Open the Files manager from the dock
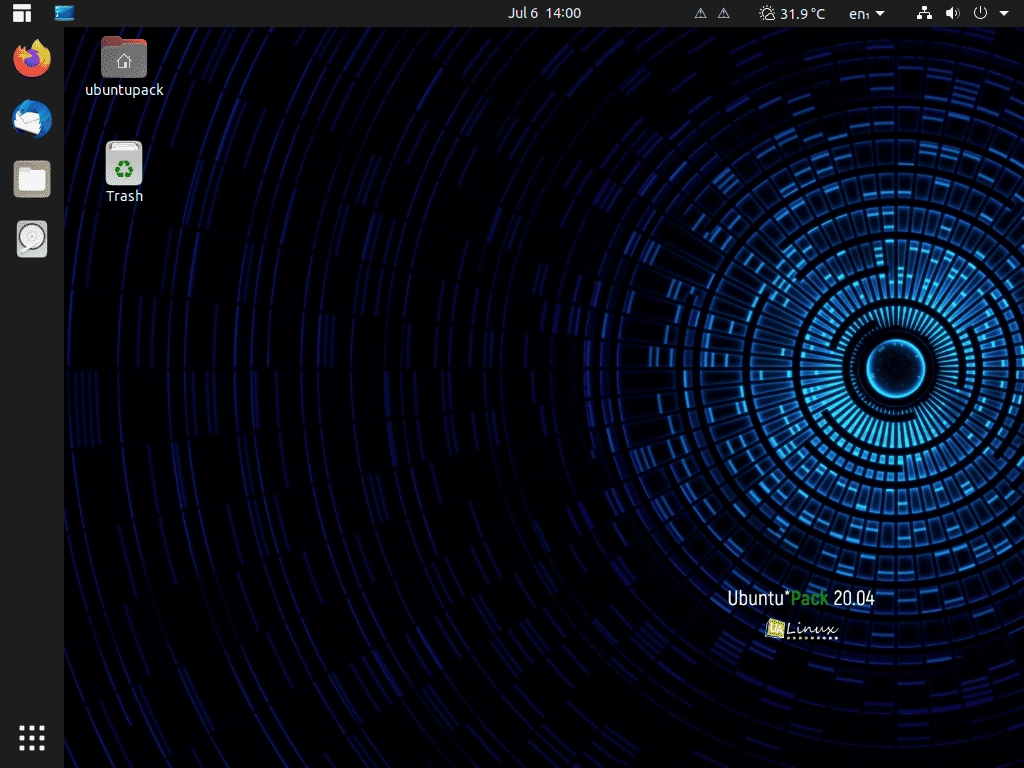Screen dimensions: 1024x768 coord(32,179)
